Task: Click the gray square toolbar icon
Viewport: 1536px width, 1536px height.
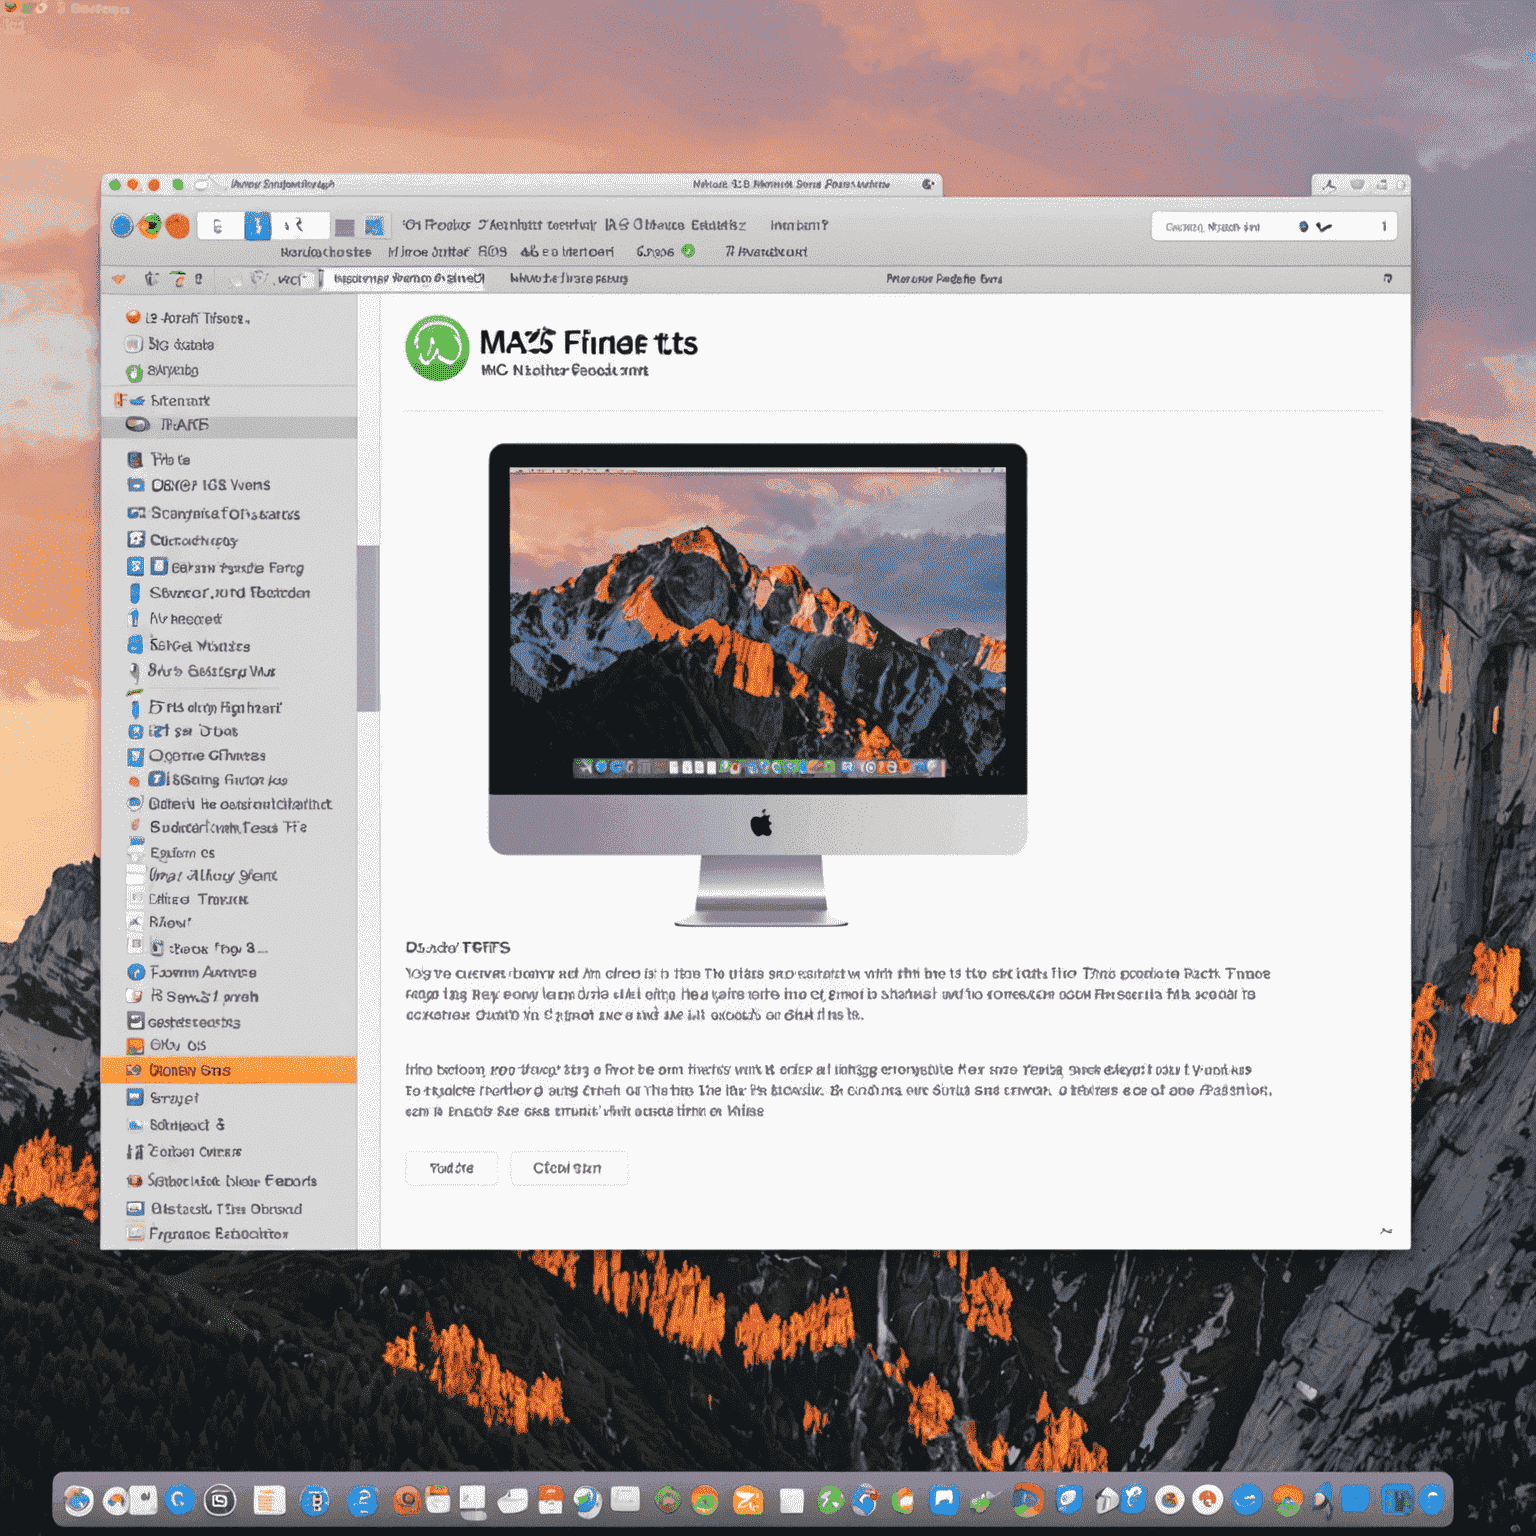Action: [344, 227]
